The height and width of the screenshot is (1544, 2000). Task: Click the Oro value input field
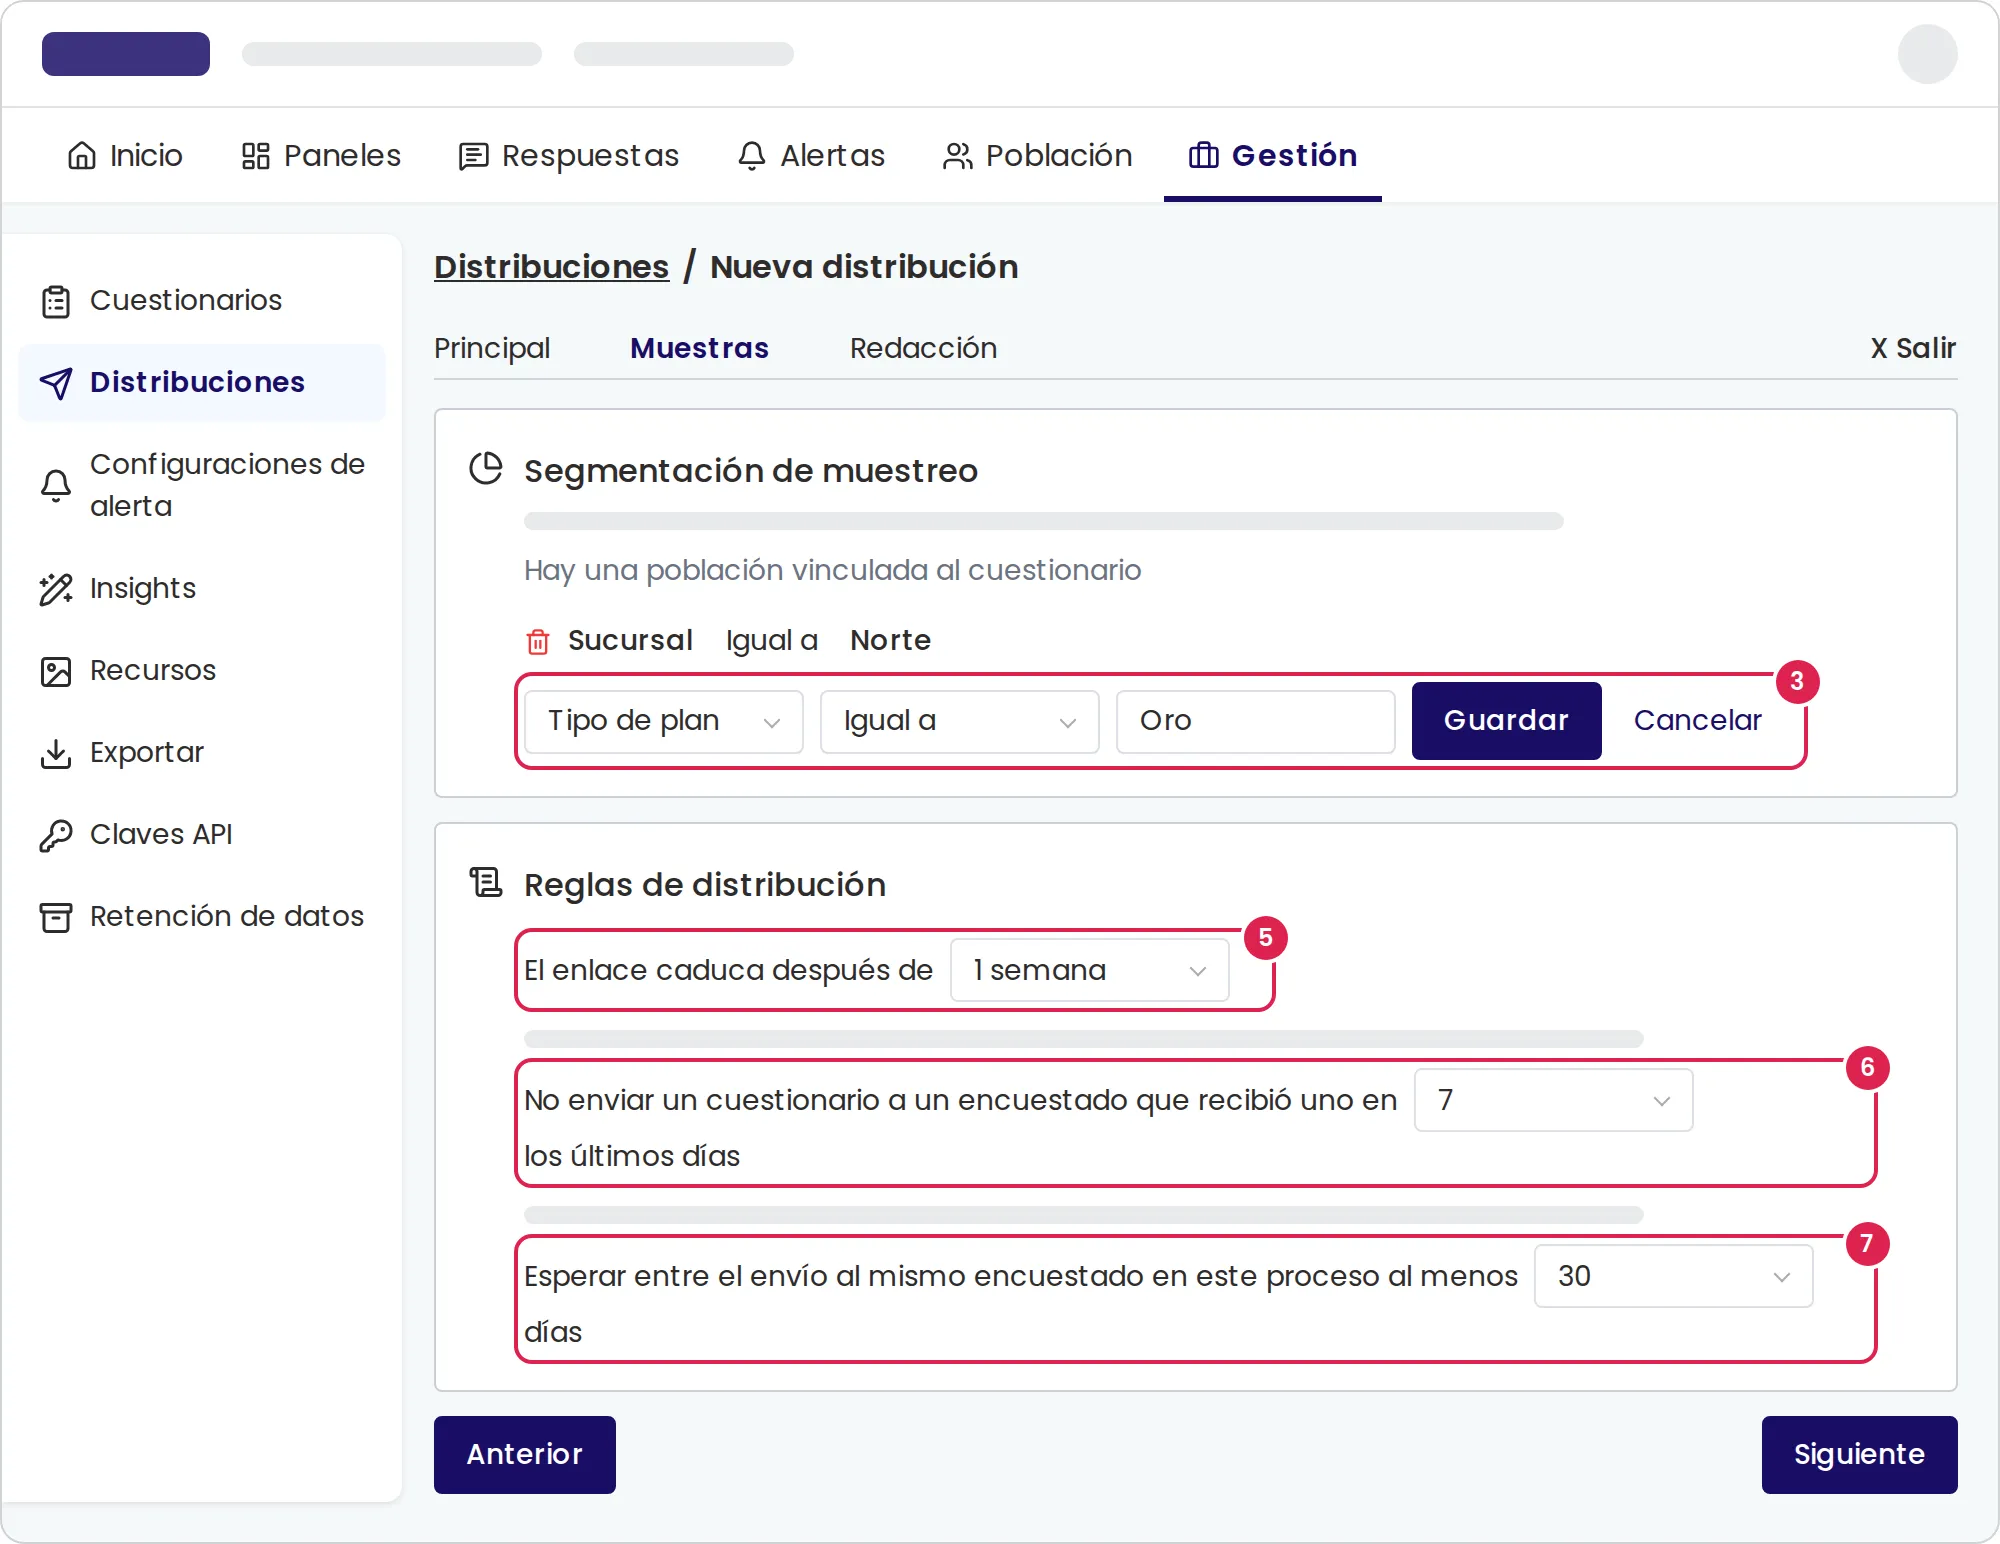click(1256, 721)
